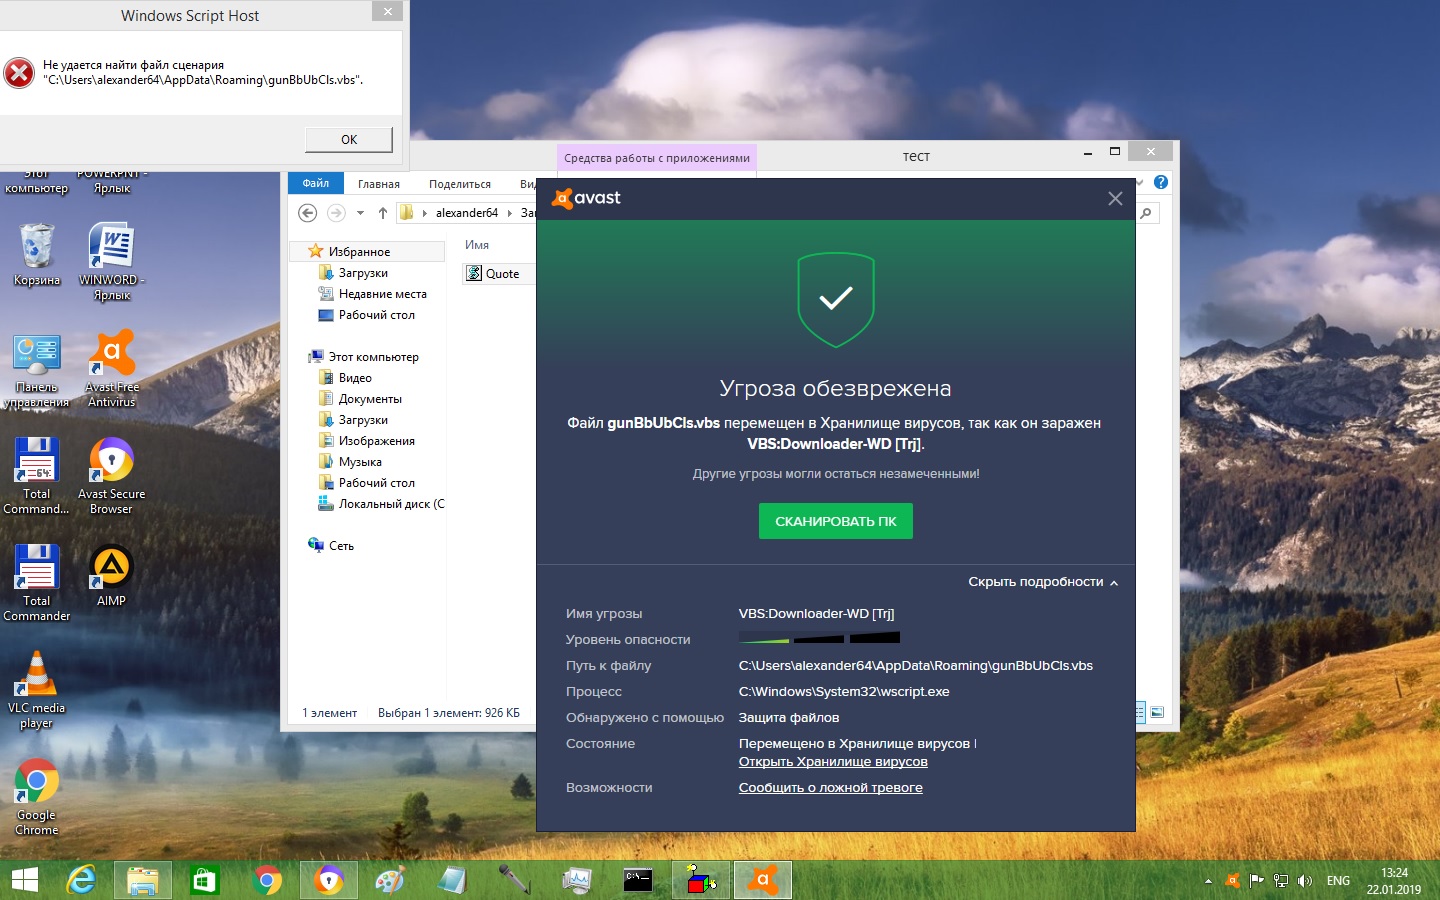1440x900 pixels.
Task: Select Недавние места in the navigation pane
Action: (383, 294)
